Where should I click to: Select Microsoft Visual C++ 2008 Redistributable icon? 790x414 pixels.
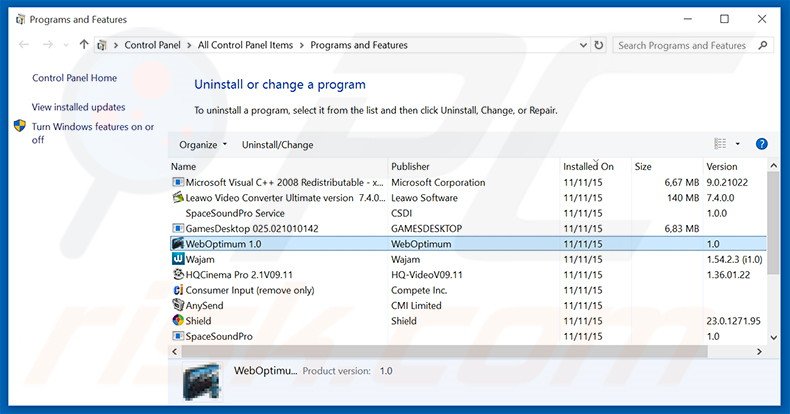tap(178, 182)
